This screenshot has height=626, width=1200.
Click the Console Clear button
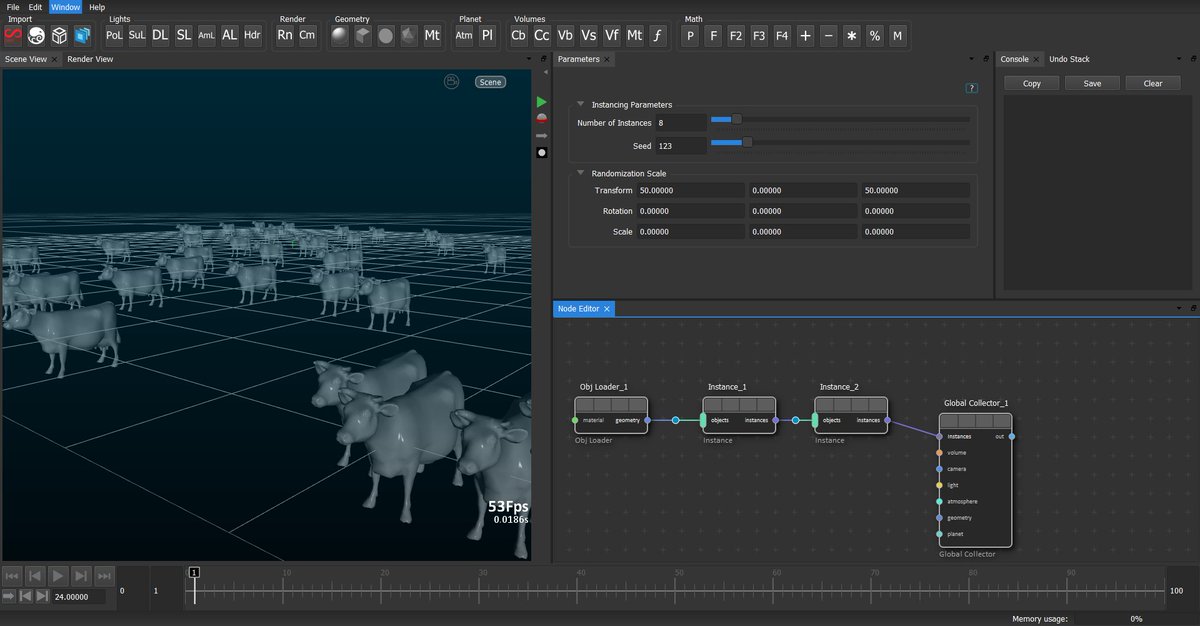[1153, 83]
